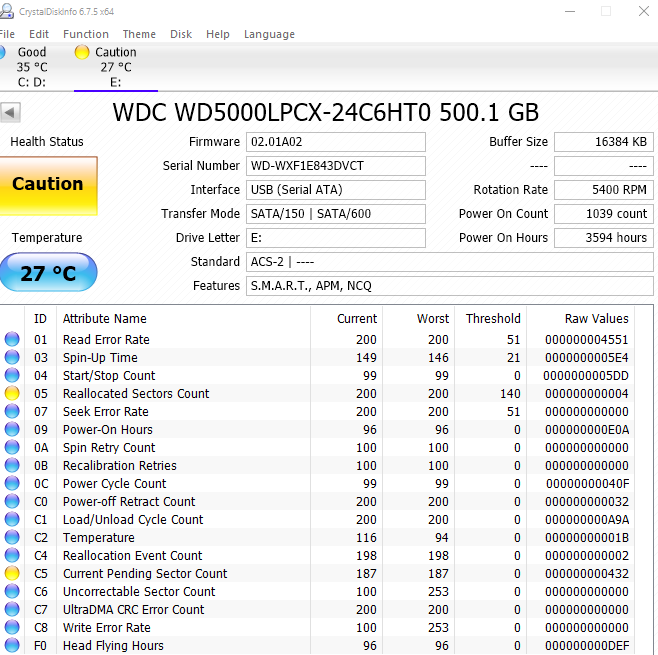Screen dimensions: 658x655
Task: Click the Power On Count value 1039 count
Action: pyautogui.click(x=603, y=214)
